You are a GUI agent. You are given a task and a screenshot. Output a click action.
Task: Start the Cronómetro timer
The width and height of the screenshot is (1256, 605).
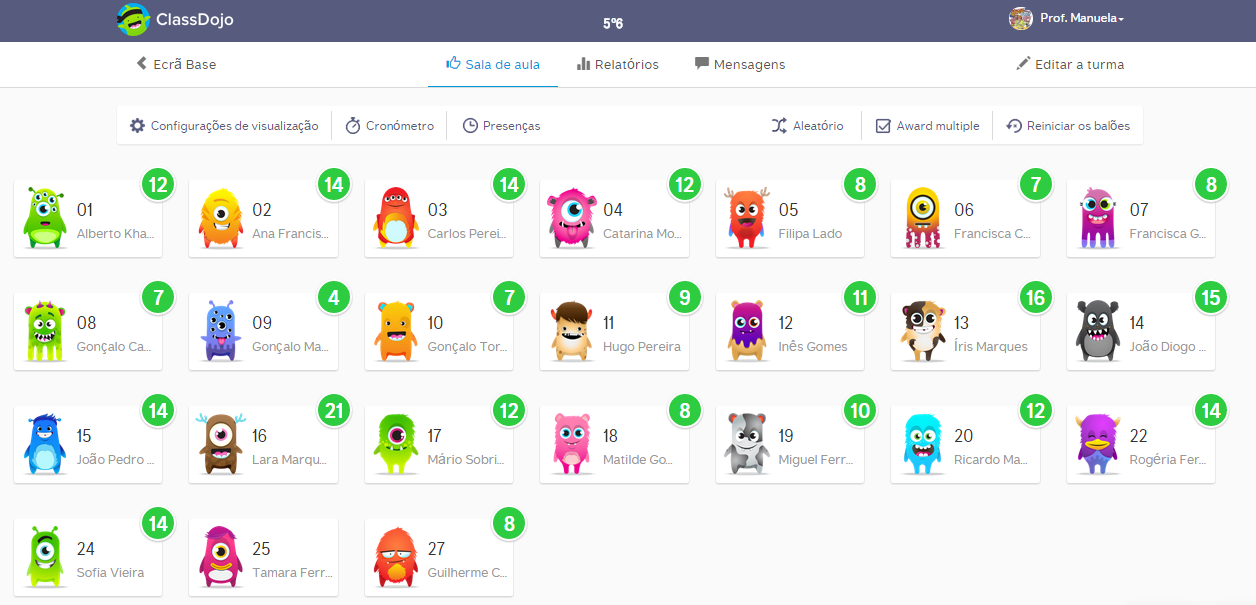[389, 126]
